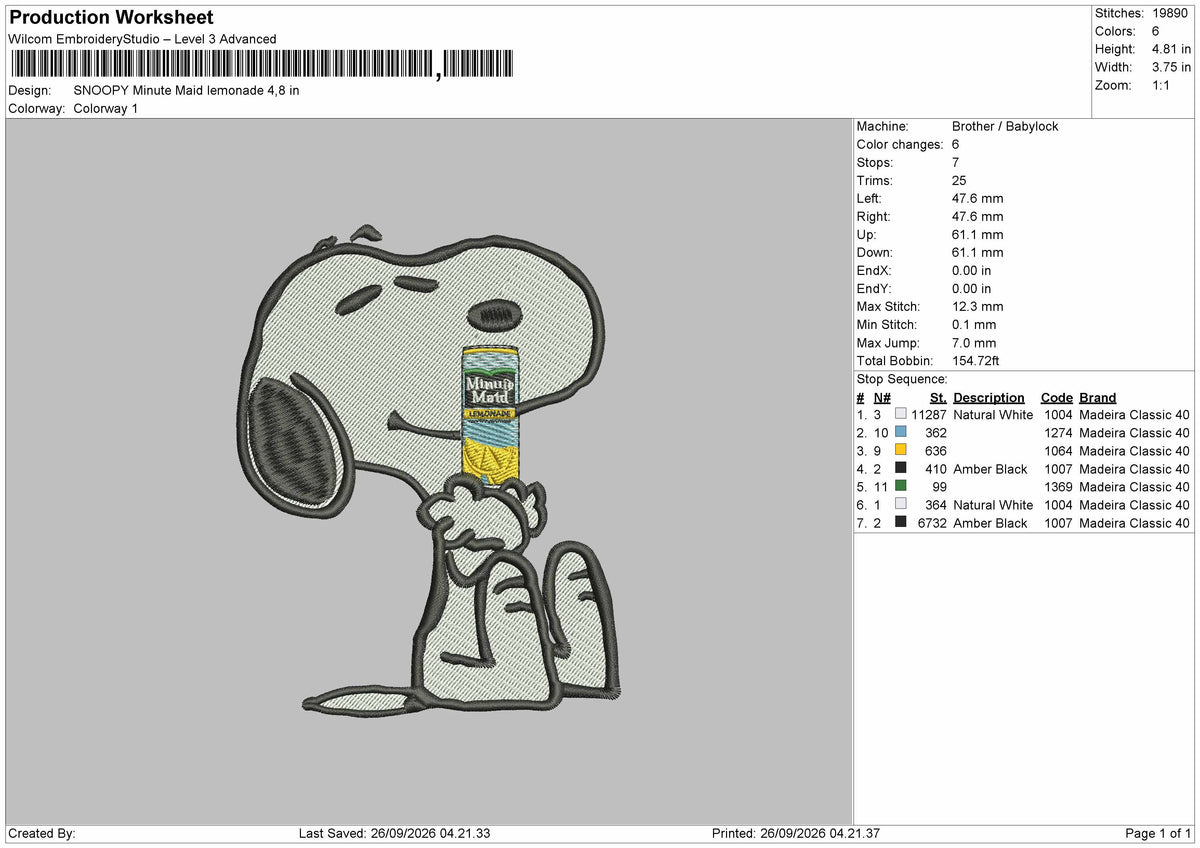Click the Min Stitch value '0.1 mm'
Viewport: 1200px width, 848px height.
pos(974,324)
